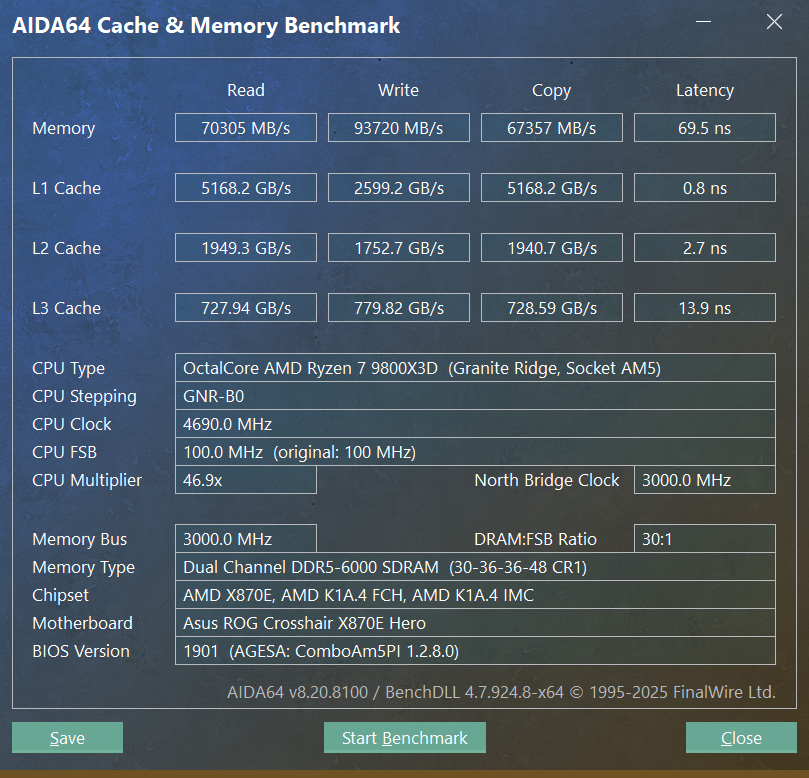Click the CPU Type label
809x778 pixels.
pyautogui.click(x=68, y=368)
